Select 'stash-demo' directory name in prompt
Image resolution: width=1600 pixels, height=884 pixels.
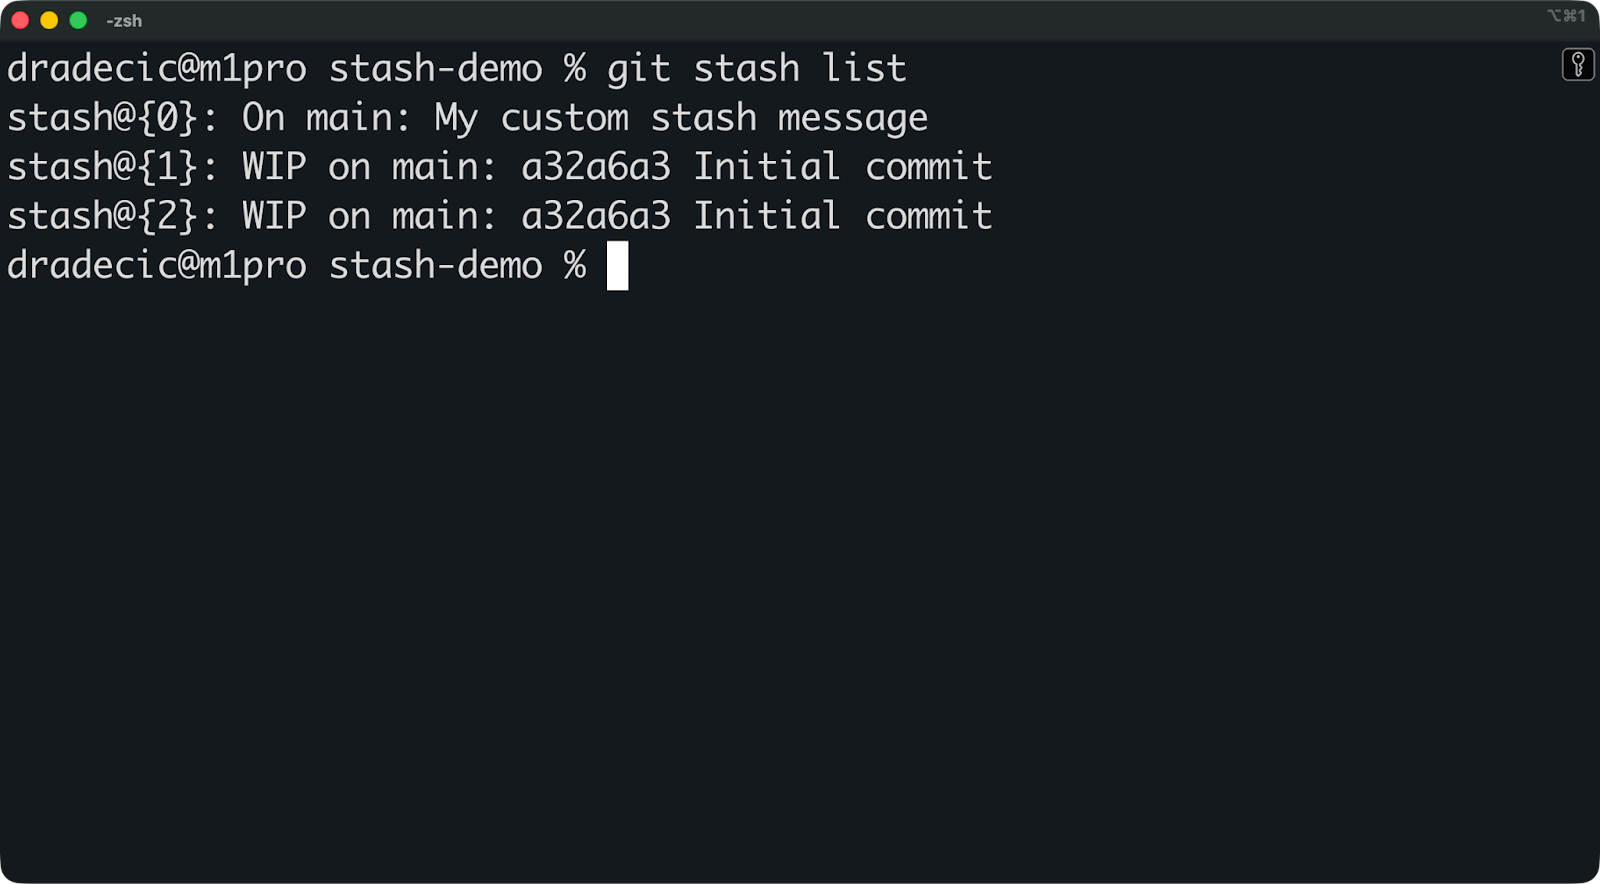(434, 265)
